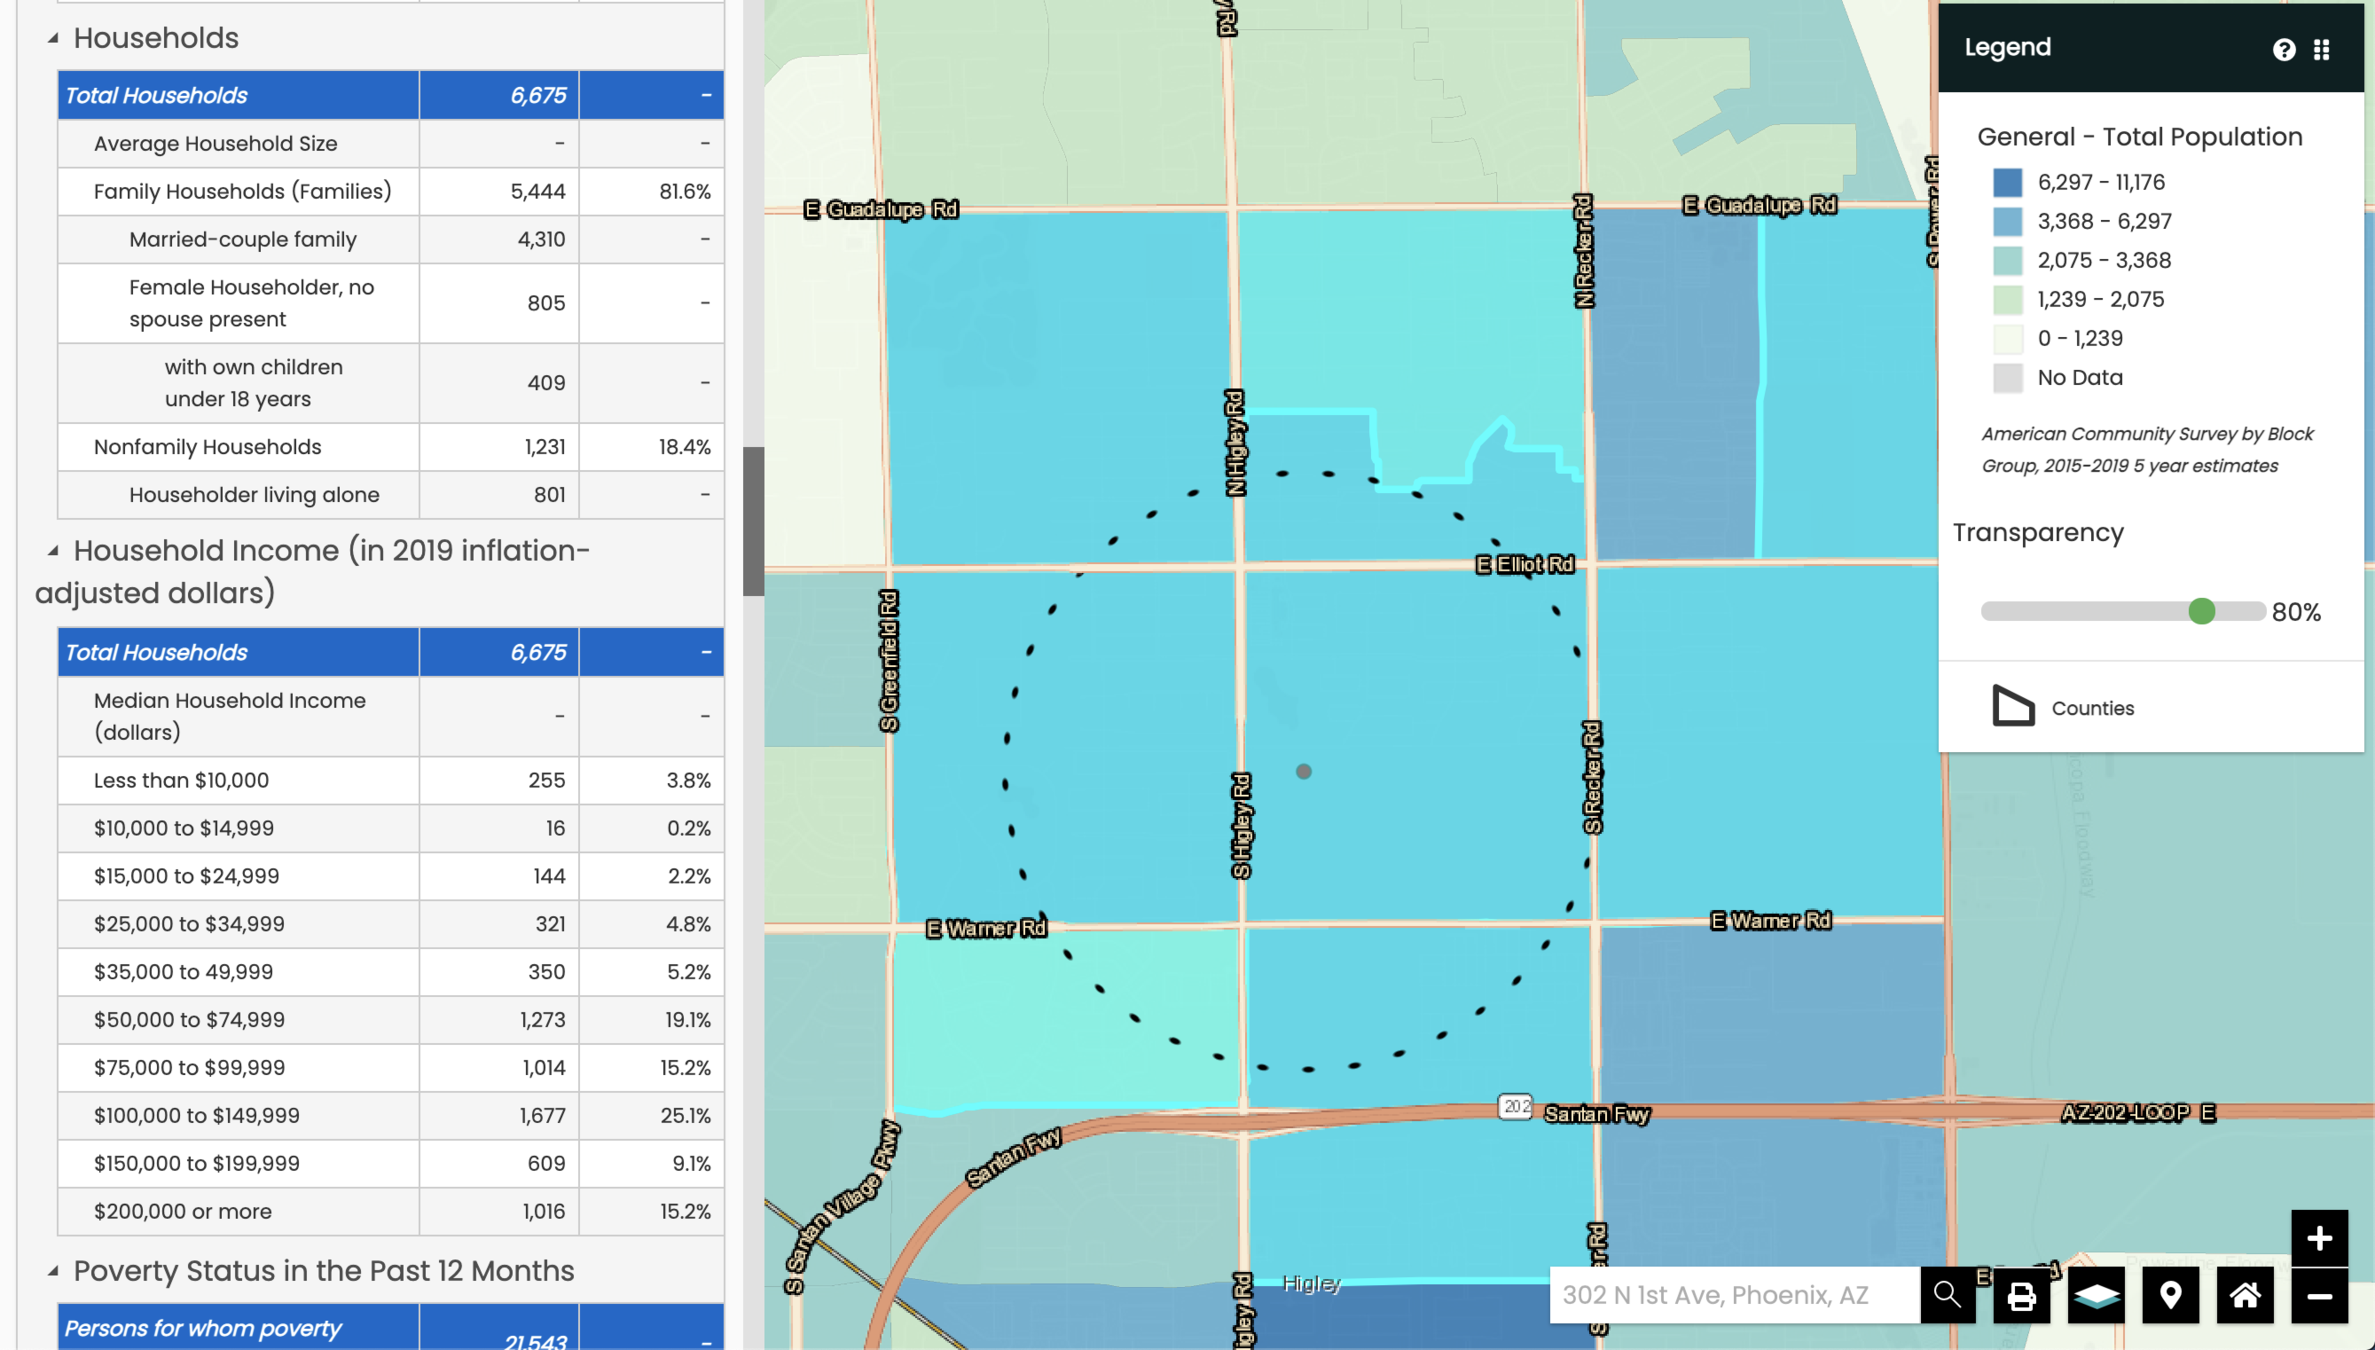Click the transparency slider handle
The height and width of the screenshot is (1350, 2375).
[2201, 611]
